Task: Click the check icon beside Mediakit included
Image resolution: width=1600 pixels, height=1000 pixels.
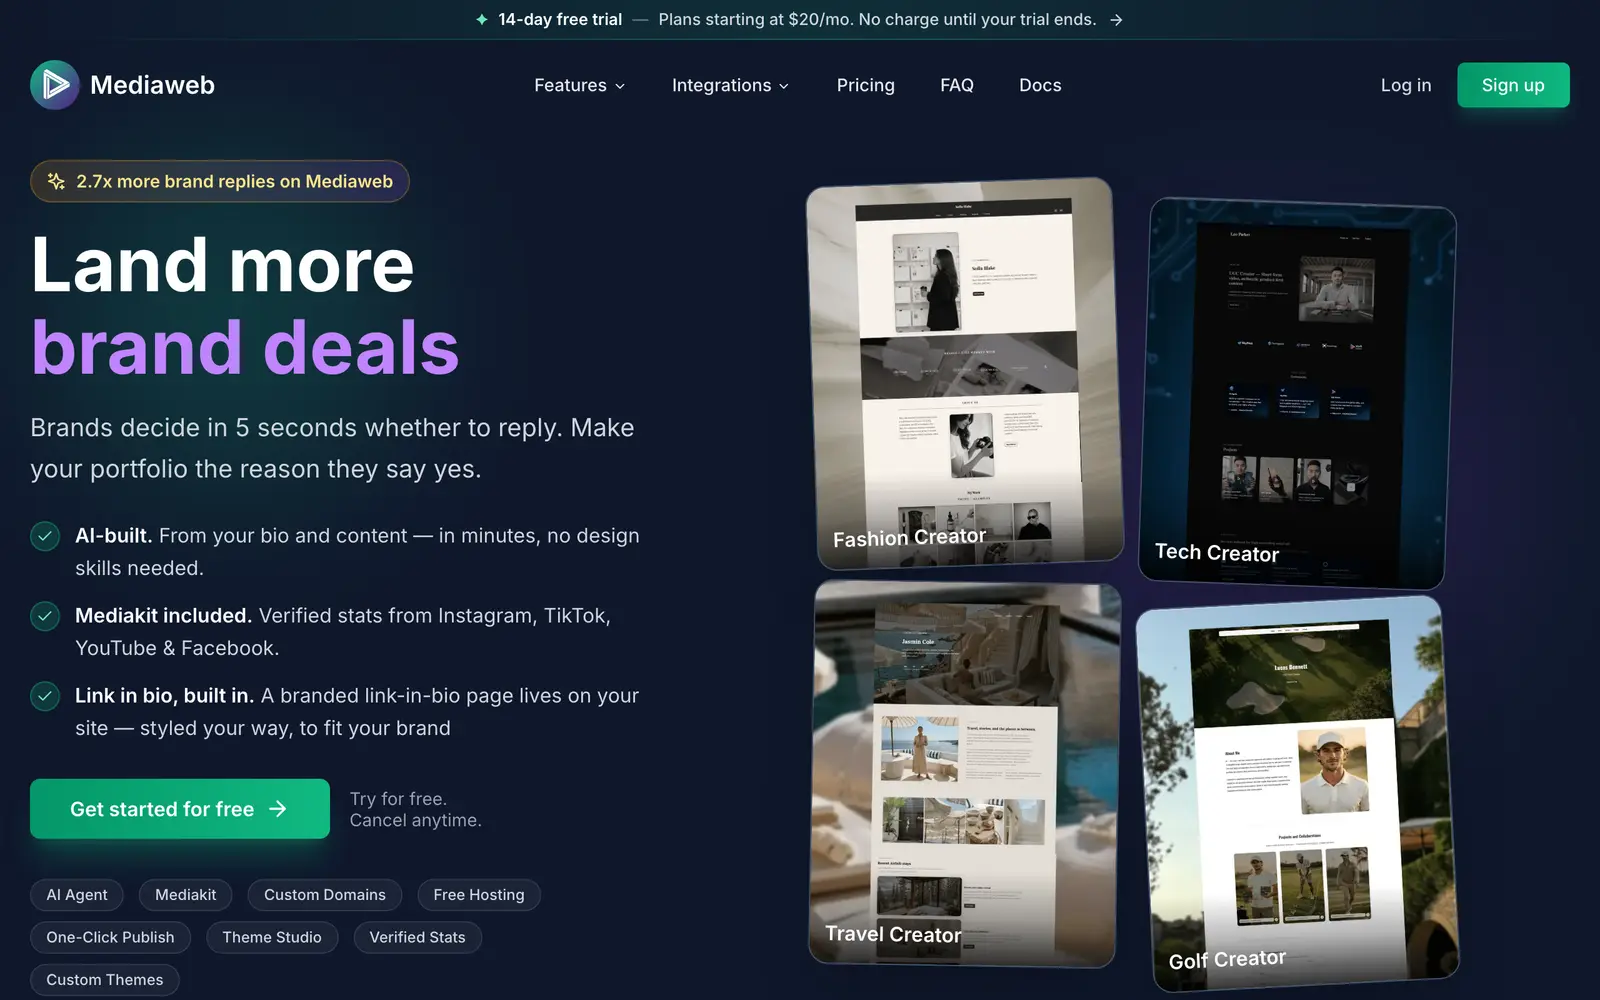Action: point(45,616)
